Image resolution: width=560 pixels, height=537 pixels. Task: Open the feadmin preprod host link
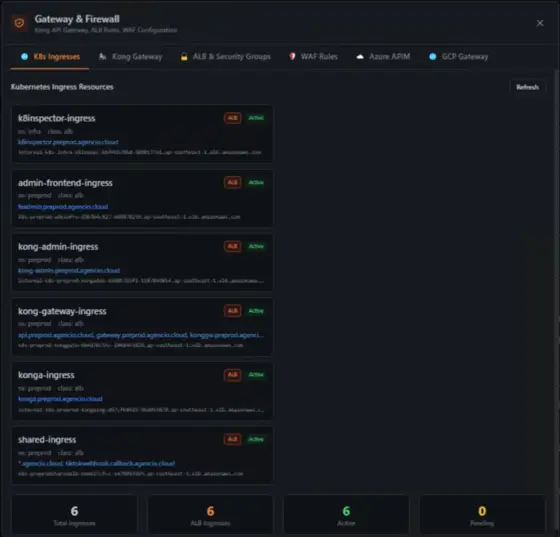[63, 207]
